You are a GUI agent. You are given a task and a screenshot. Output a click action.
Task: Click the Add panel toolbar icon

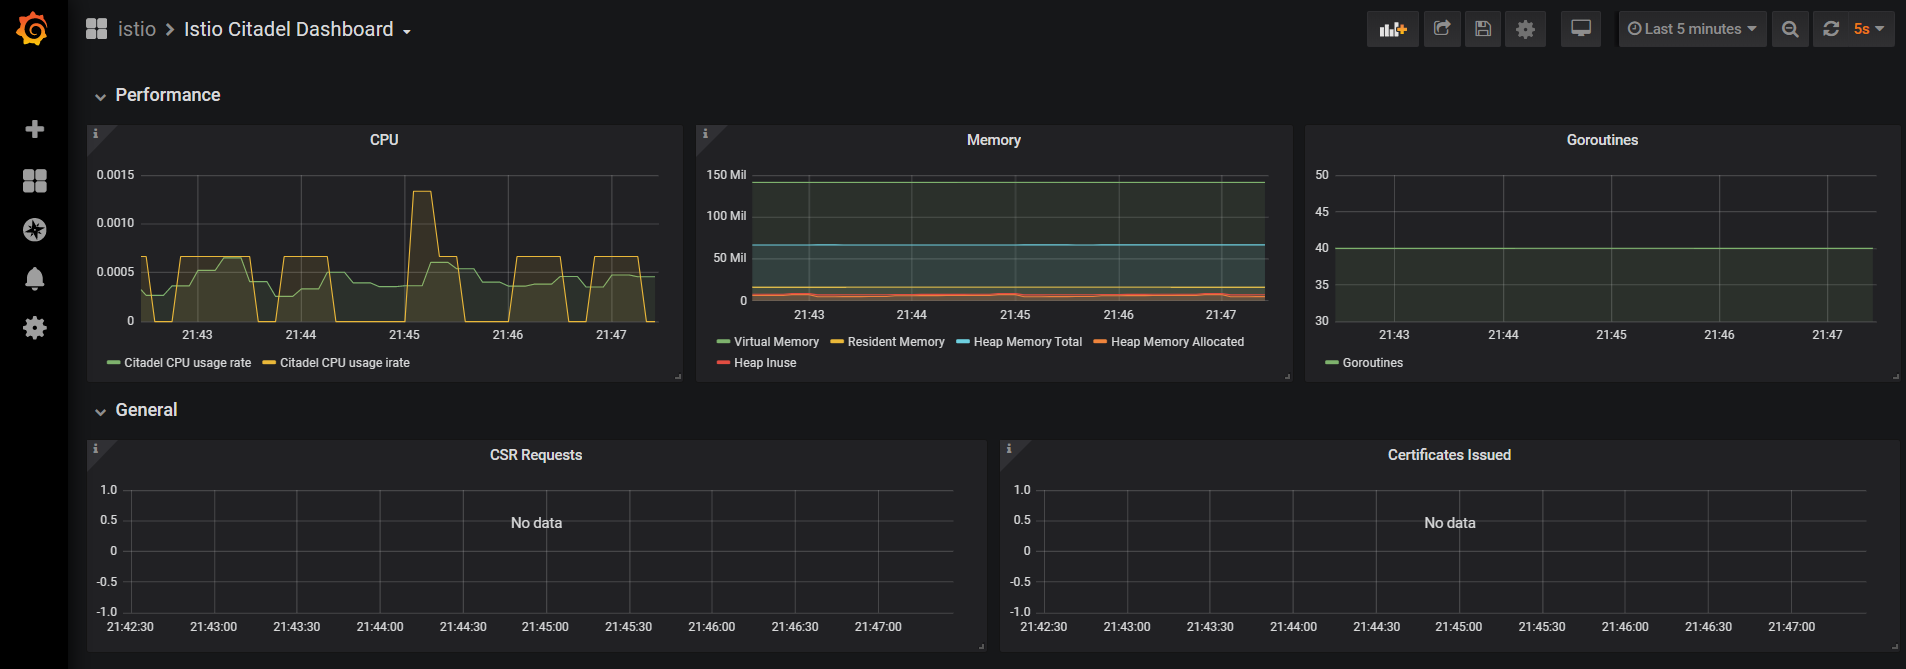coord(1392,29)
